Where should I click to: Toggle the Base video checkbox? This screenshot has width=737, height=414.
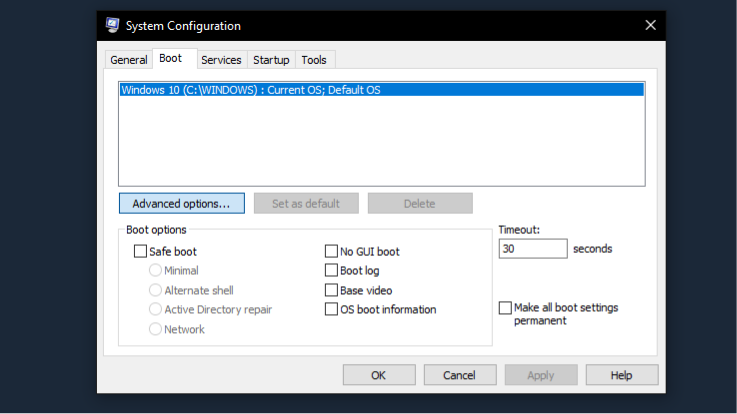point(331,290)
